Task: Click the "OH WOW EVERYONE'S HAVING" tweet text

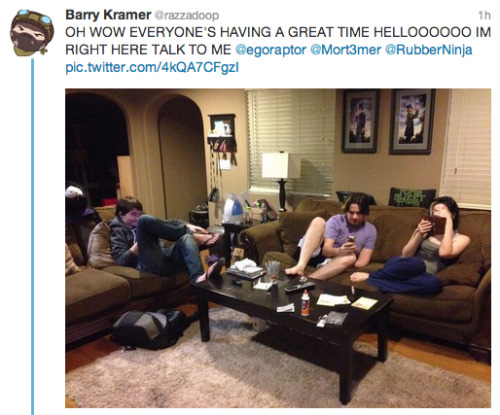Action: [174, 32]
